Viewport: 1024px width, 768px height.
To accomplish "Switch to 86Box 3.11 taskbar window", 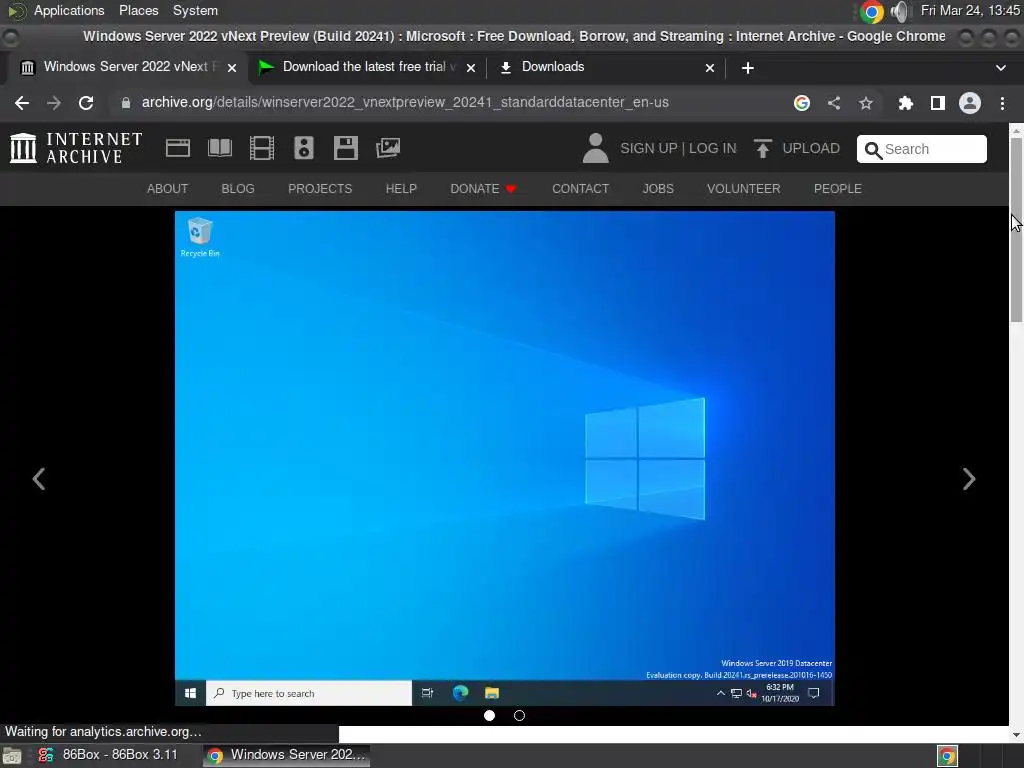I will [108, 755].
